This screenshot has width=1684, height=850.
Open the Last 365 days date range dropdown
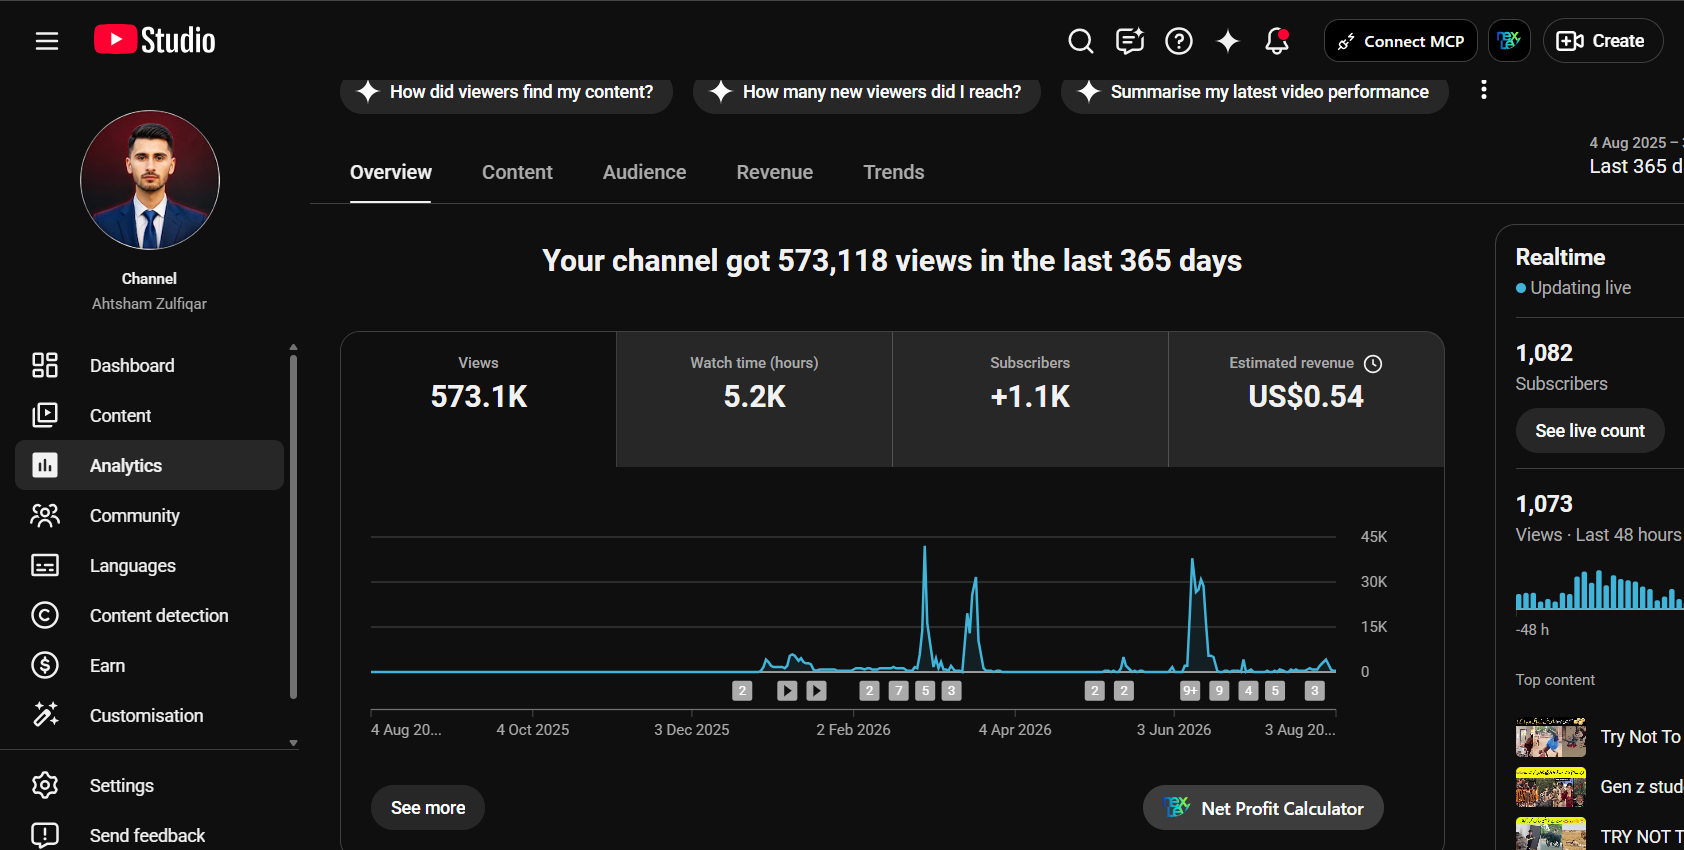(1636, 156)
